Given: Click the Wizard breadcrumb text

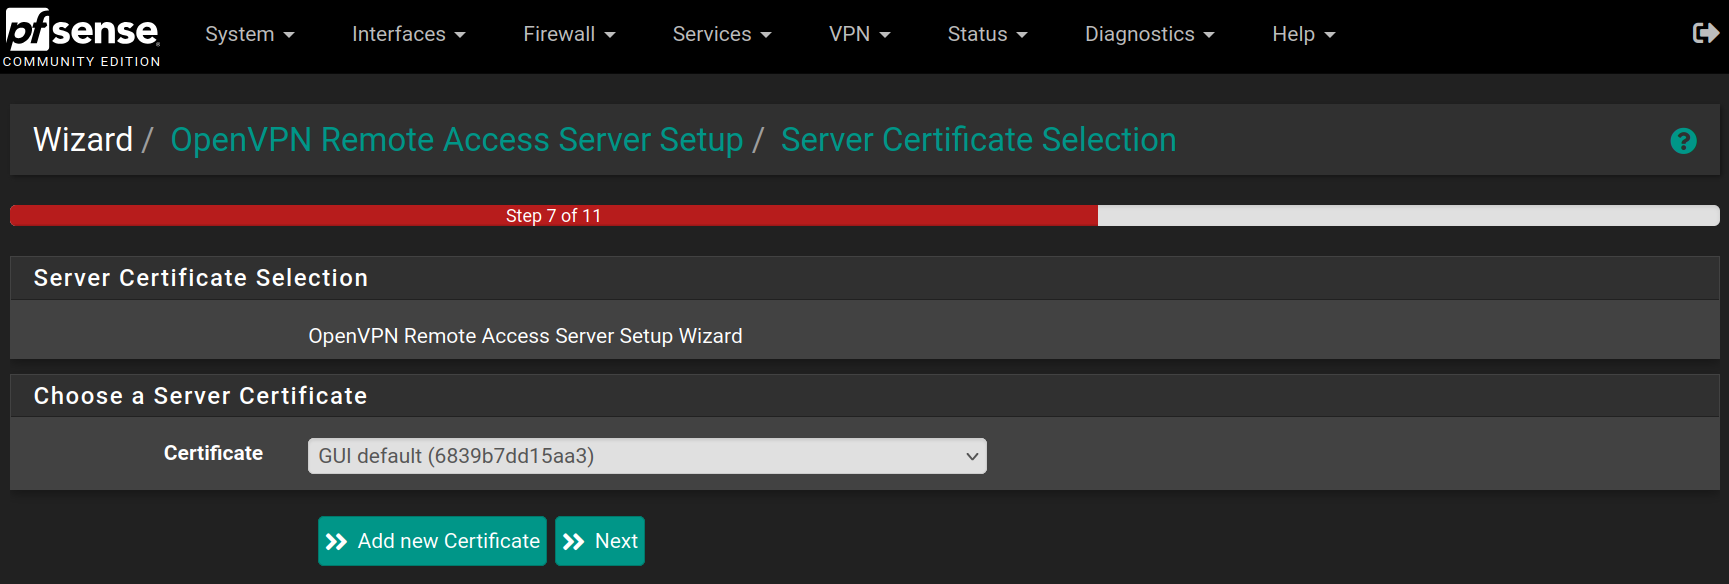Looking at the screenshot, I should (83, 140).
